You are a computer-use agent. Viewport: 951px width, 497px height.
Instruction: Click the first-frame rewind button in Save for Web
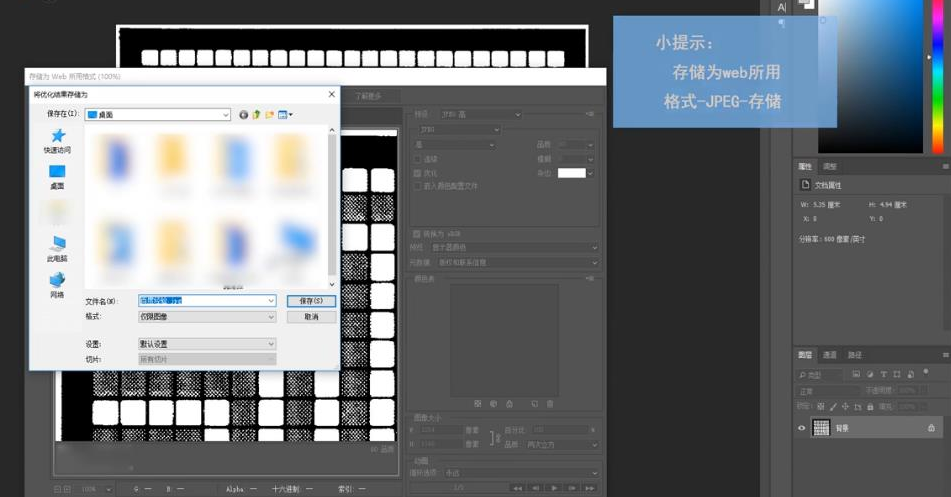517,488
